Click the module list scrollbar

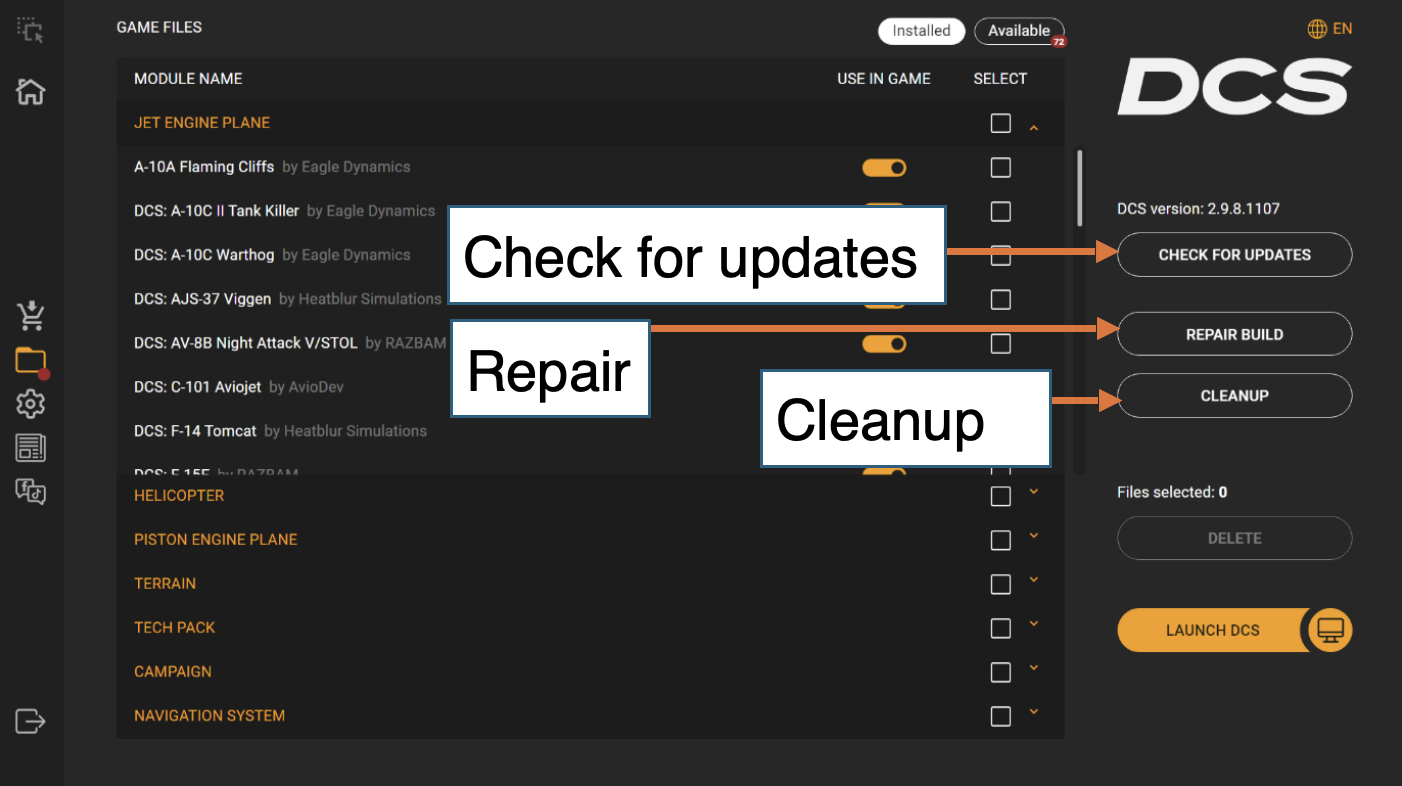pos(1079,188)
